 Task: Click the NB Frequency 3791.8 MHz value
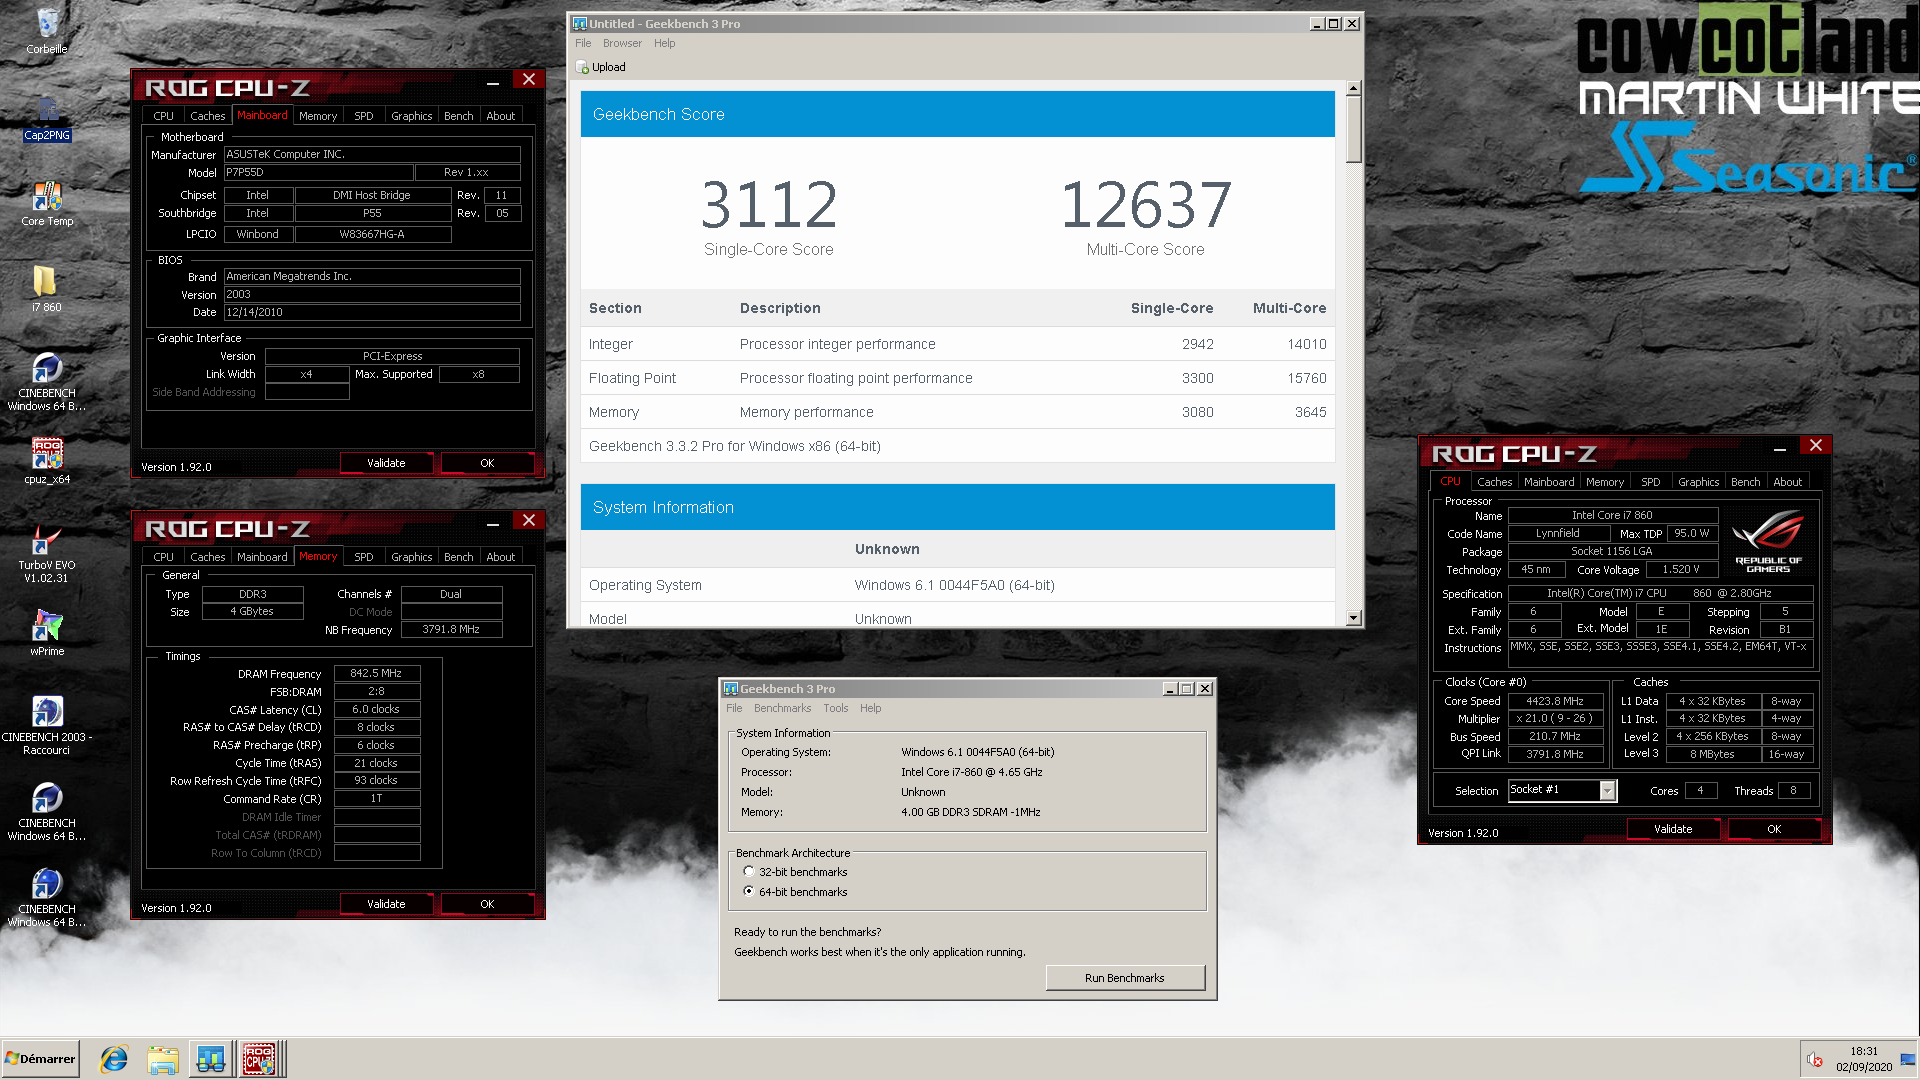pyautogui.click(x=451, y=630)
